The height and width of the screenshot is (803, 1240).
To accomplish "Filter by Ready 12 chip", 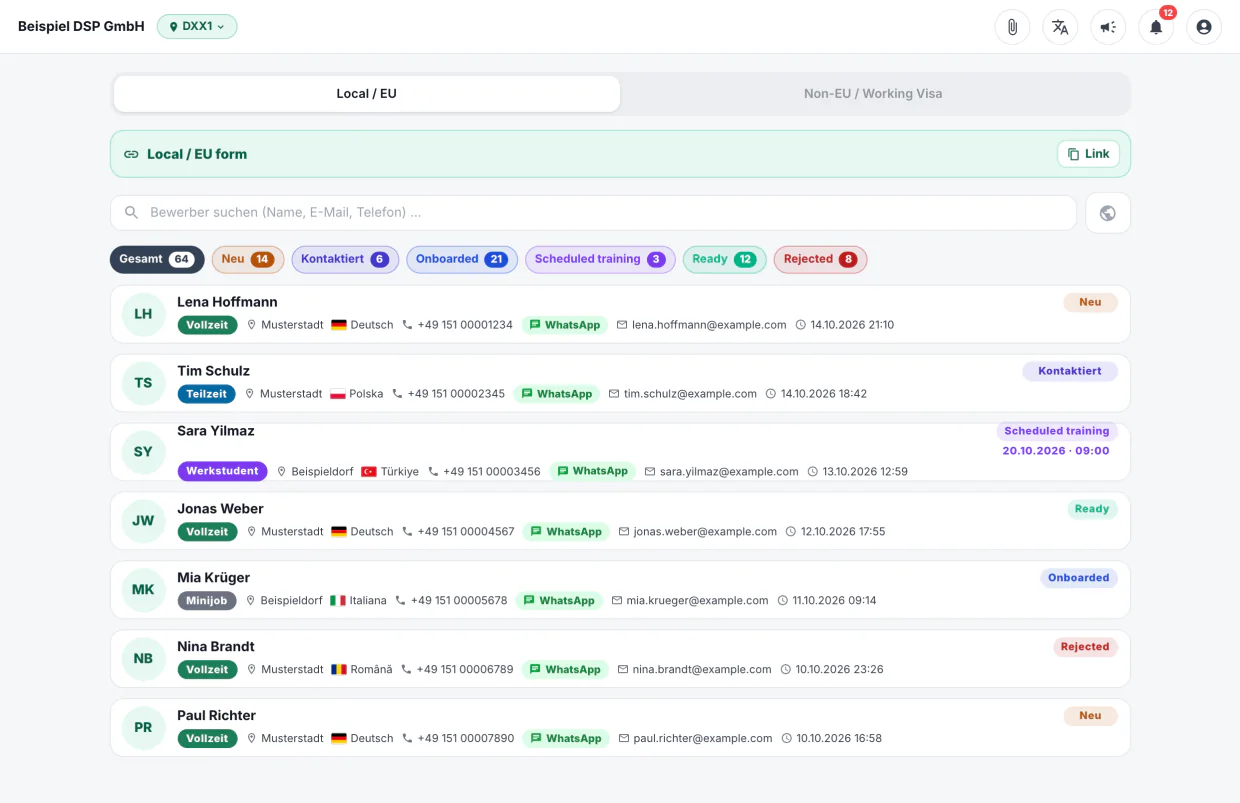I will 724,260.
